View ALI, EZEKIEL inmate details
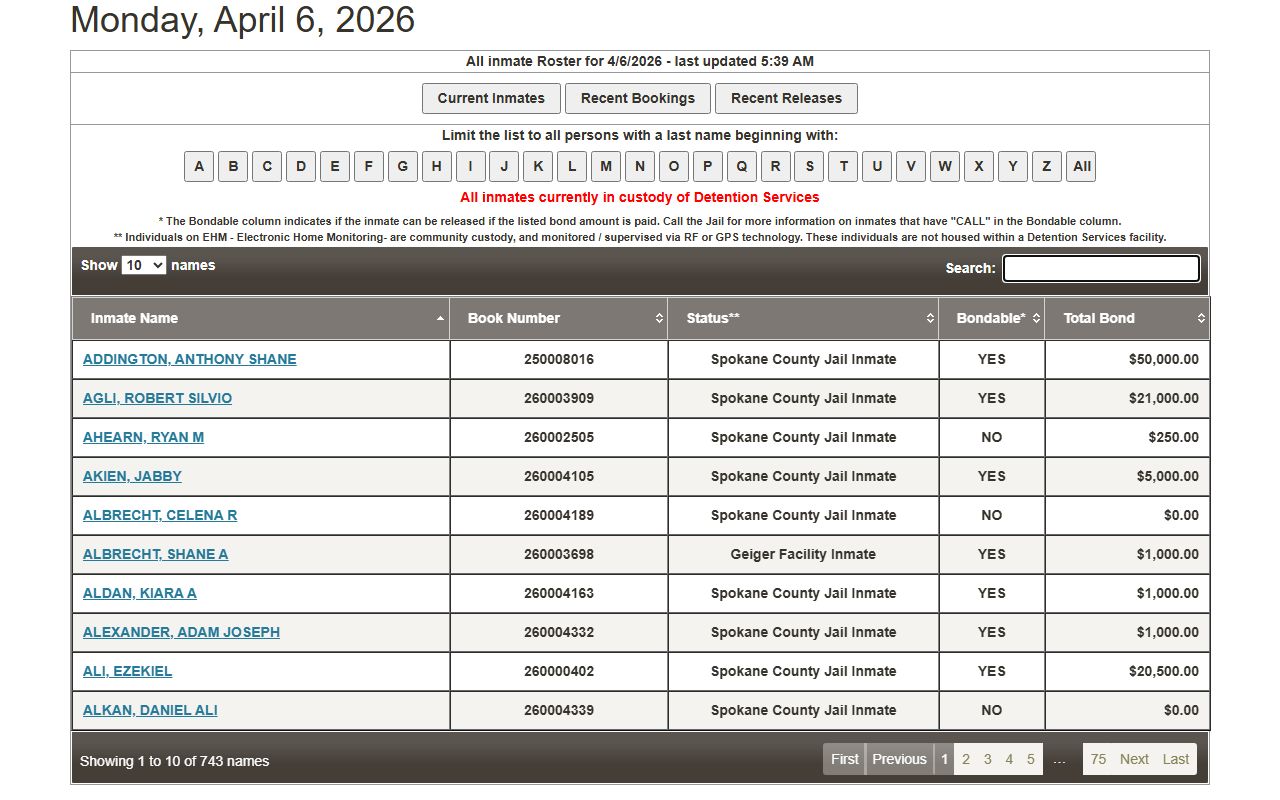Image resolution: width=1280 pixels, height=800 pixels. click(127, 671)
